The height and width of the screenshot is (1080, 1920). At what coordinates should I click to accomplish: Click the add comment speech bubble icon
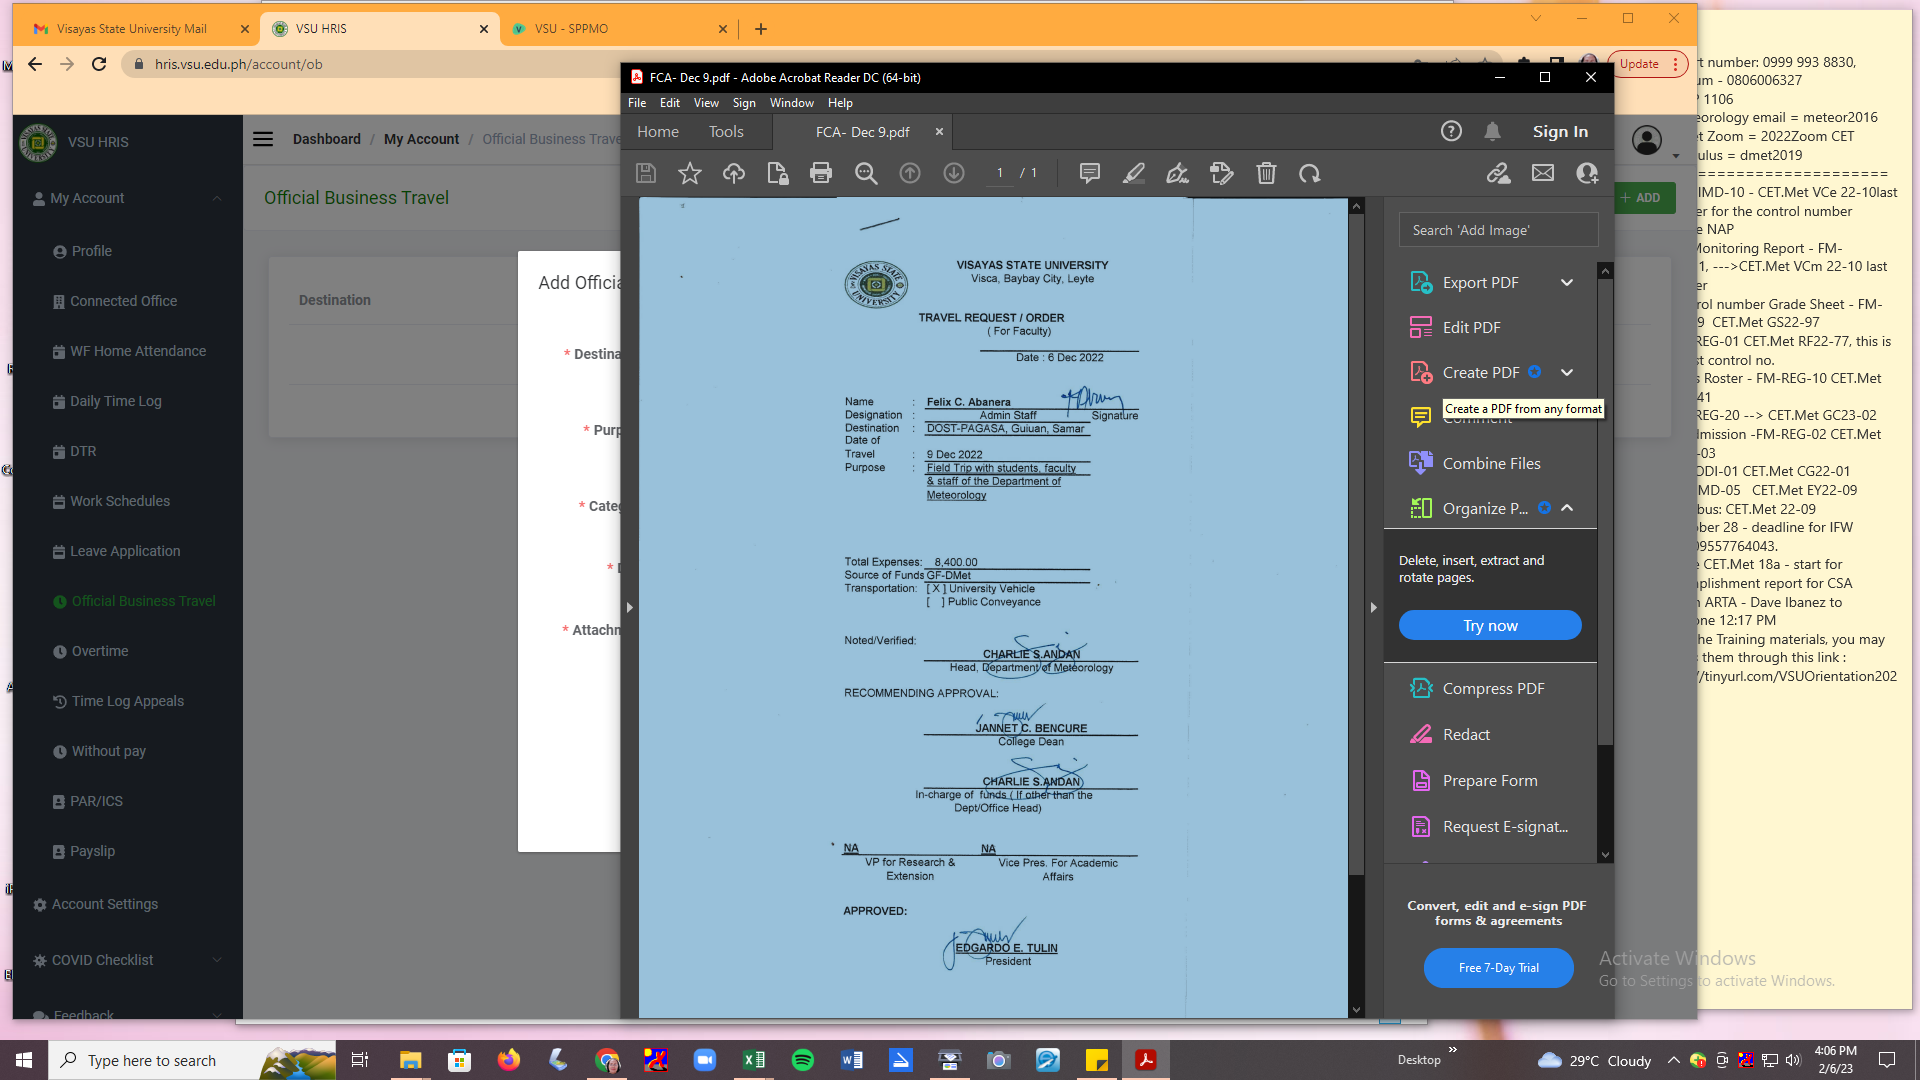[x=1089, y=173]
